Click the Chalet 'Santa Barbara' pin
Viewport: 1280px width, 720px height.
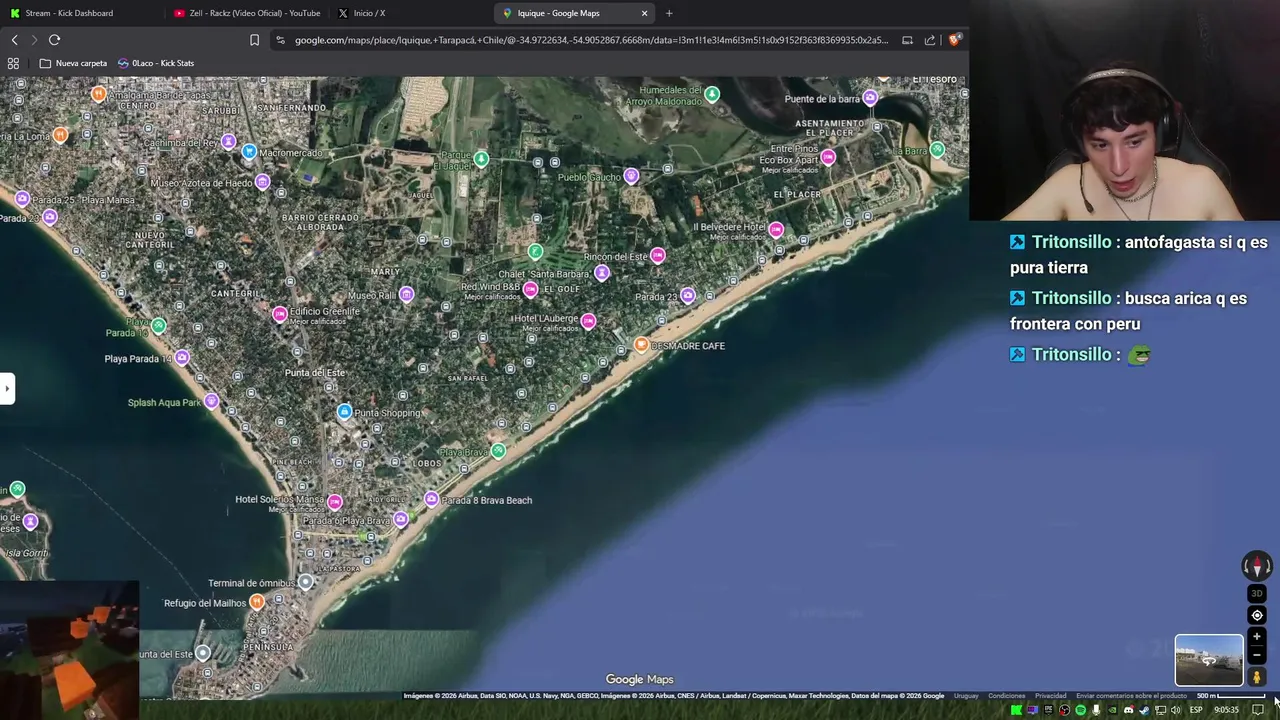[x=601, y=272]
